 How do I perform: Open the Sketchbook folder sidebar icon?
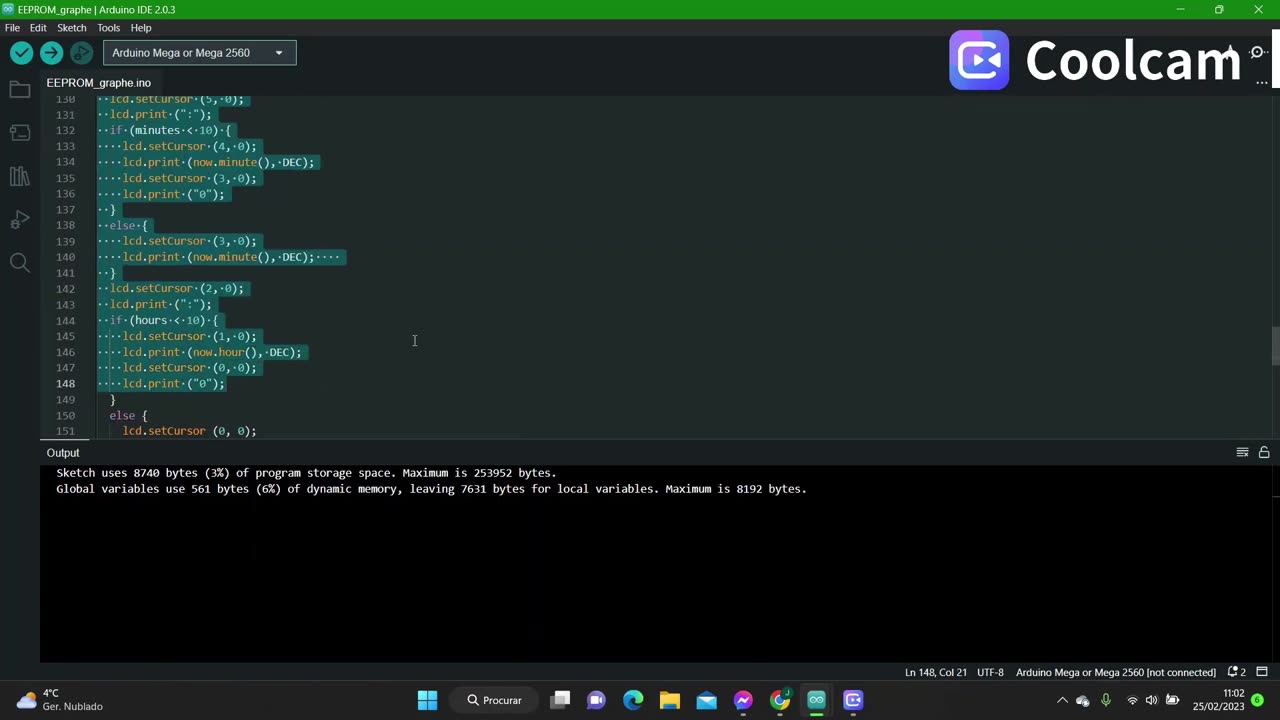pyautogui.click(x=19, y=90)
